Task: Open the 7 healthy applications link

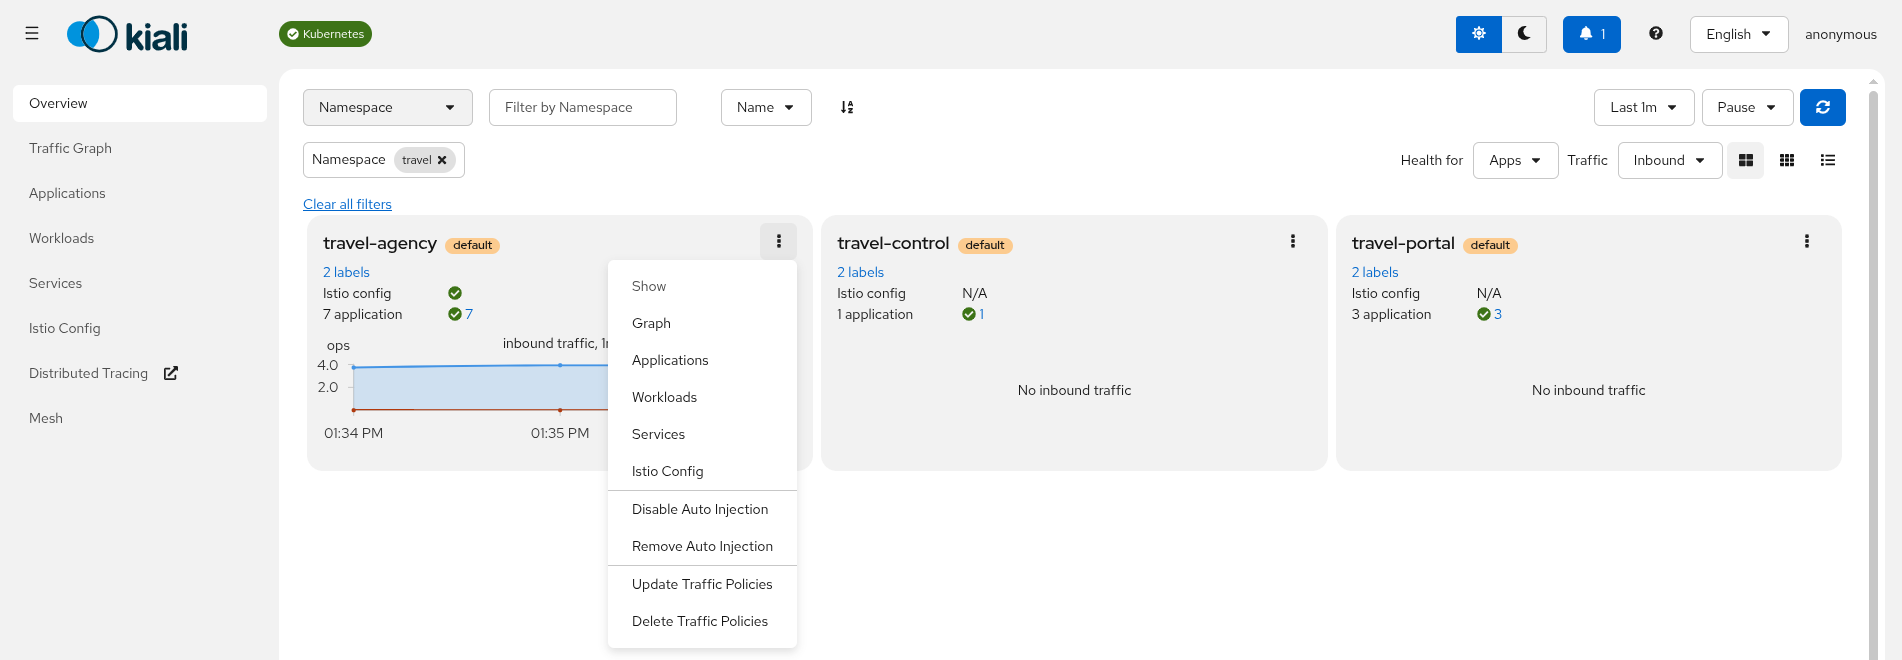Action: 469,314
